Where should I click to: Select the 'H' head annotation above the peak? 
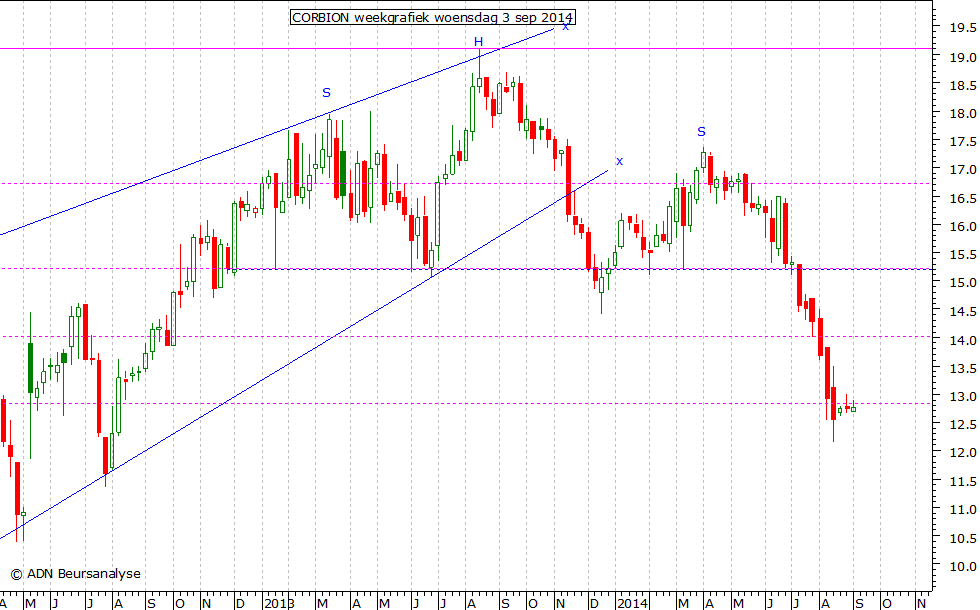[x=478, y=42]
